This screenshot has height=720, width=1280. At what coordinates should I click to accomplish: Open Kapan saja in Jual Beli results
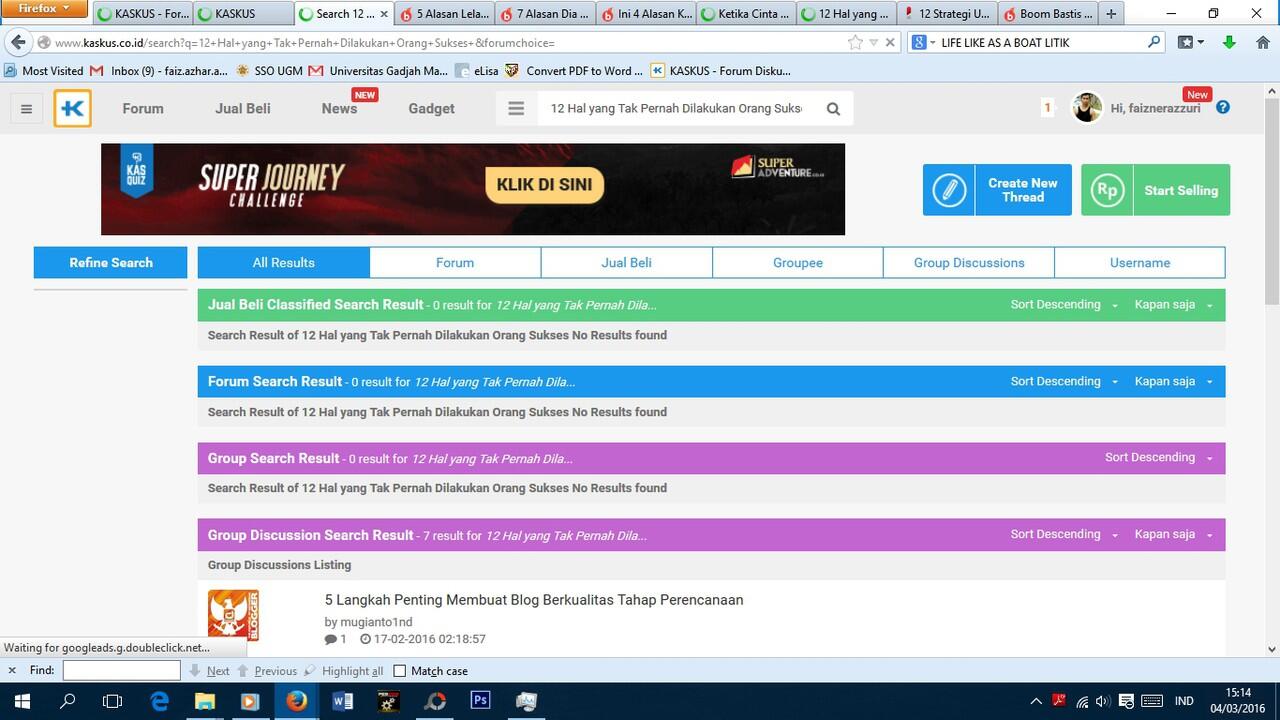click(1174, 305)
